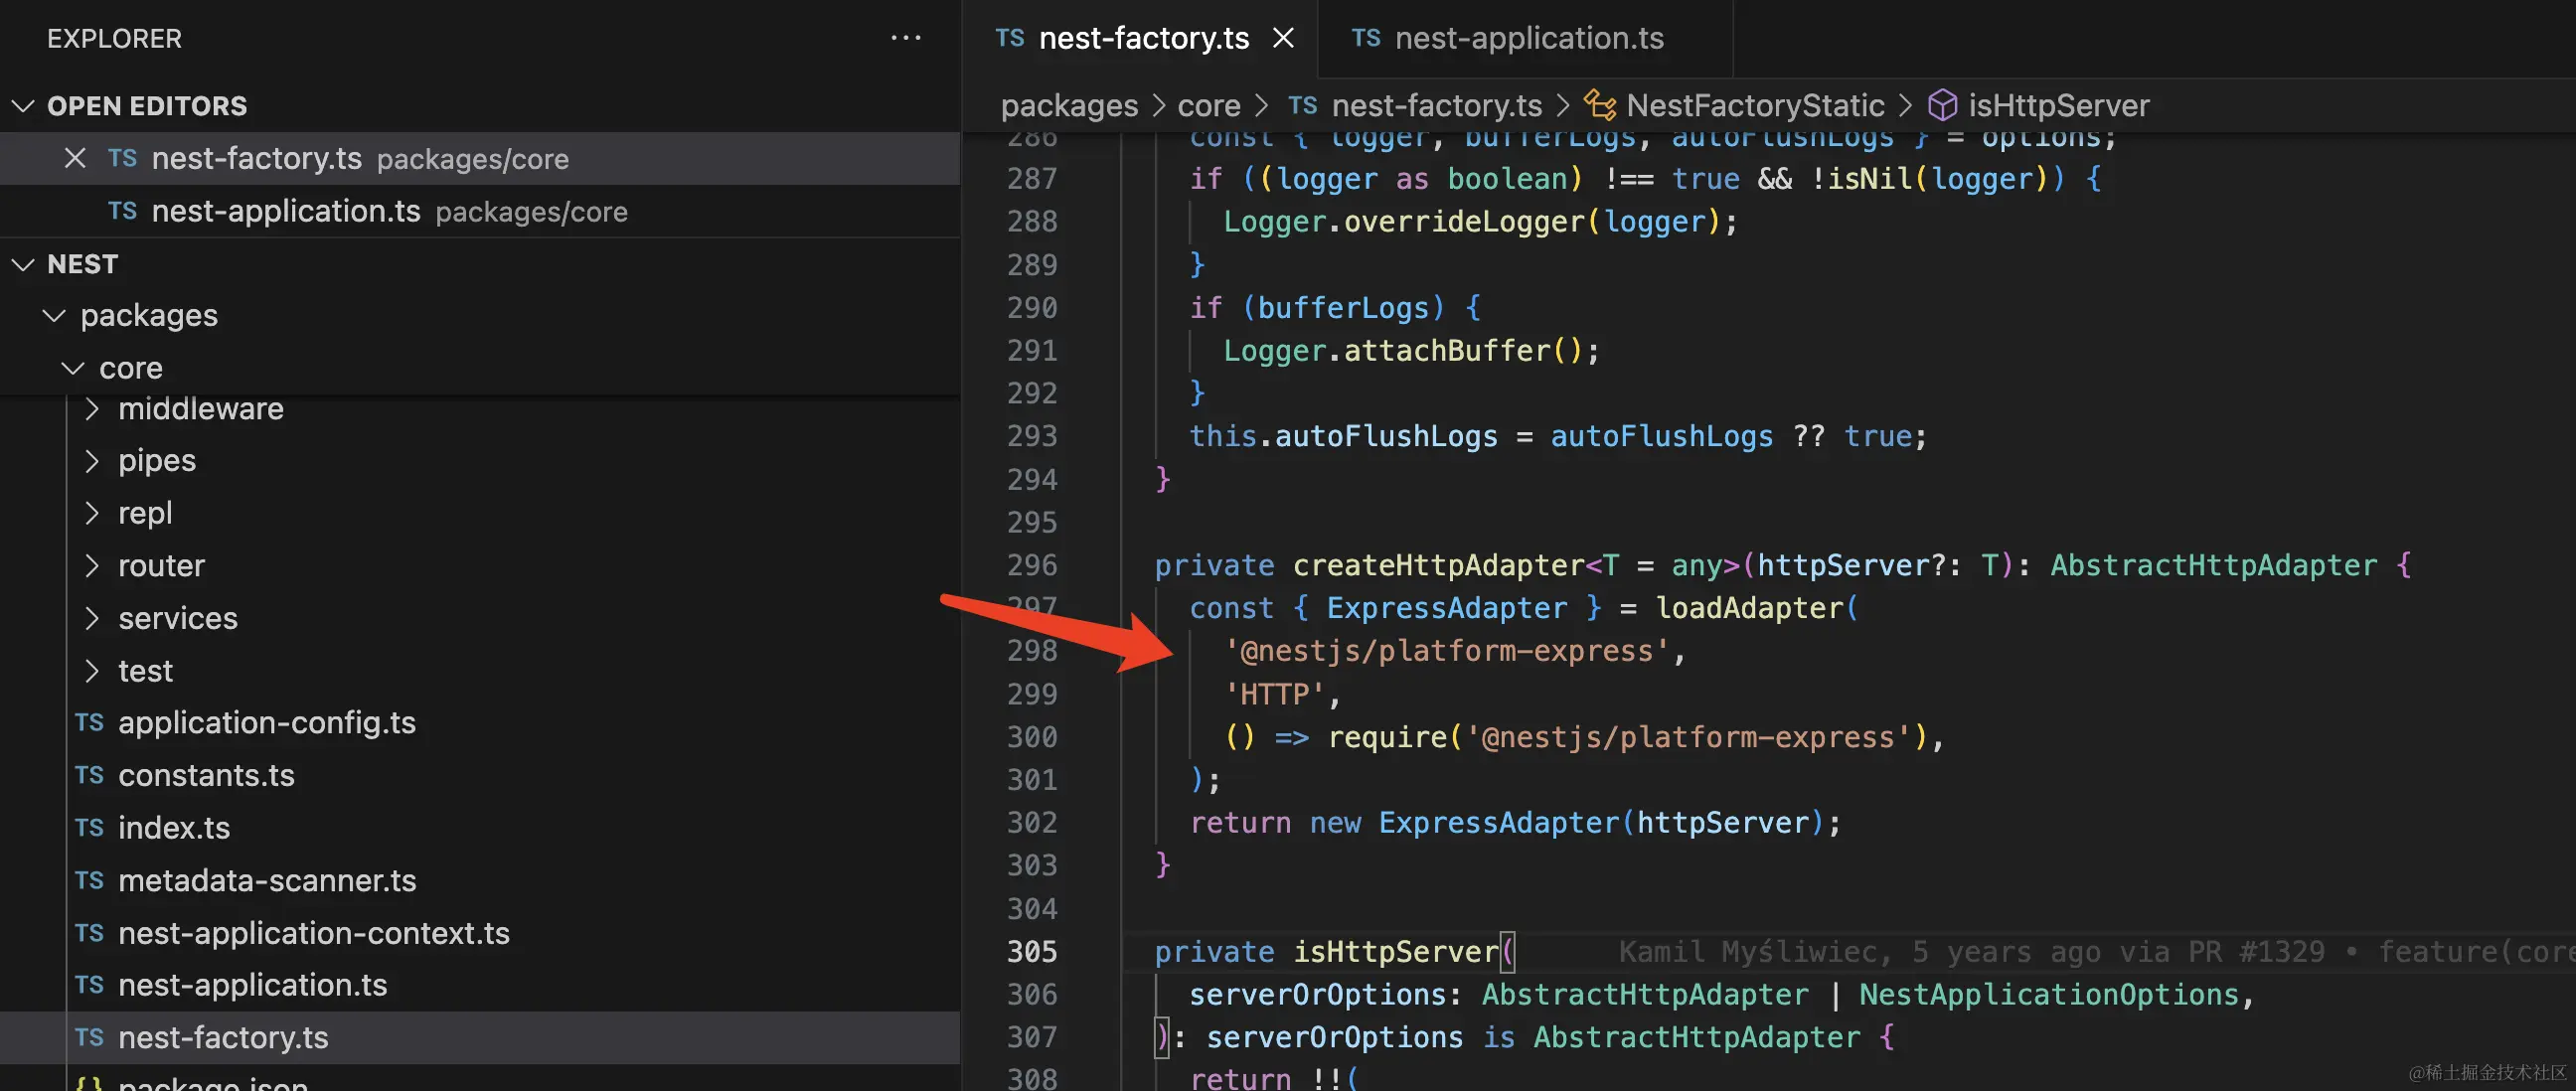Close nest-factory.ts in Open Editors list
This screenshot has width=2576, height=1091.
(x=74, y=158)
